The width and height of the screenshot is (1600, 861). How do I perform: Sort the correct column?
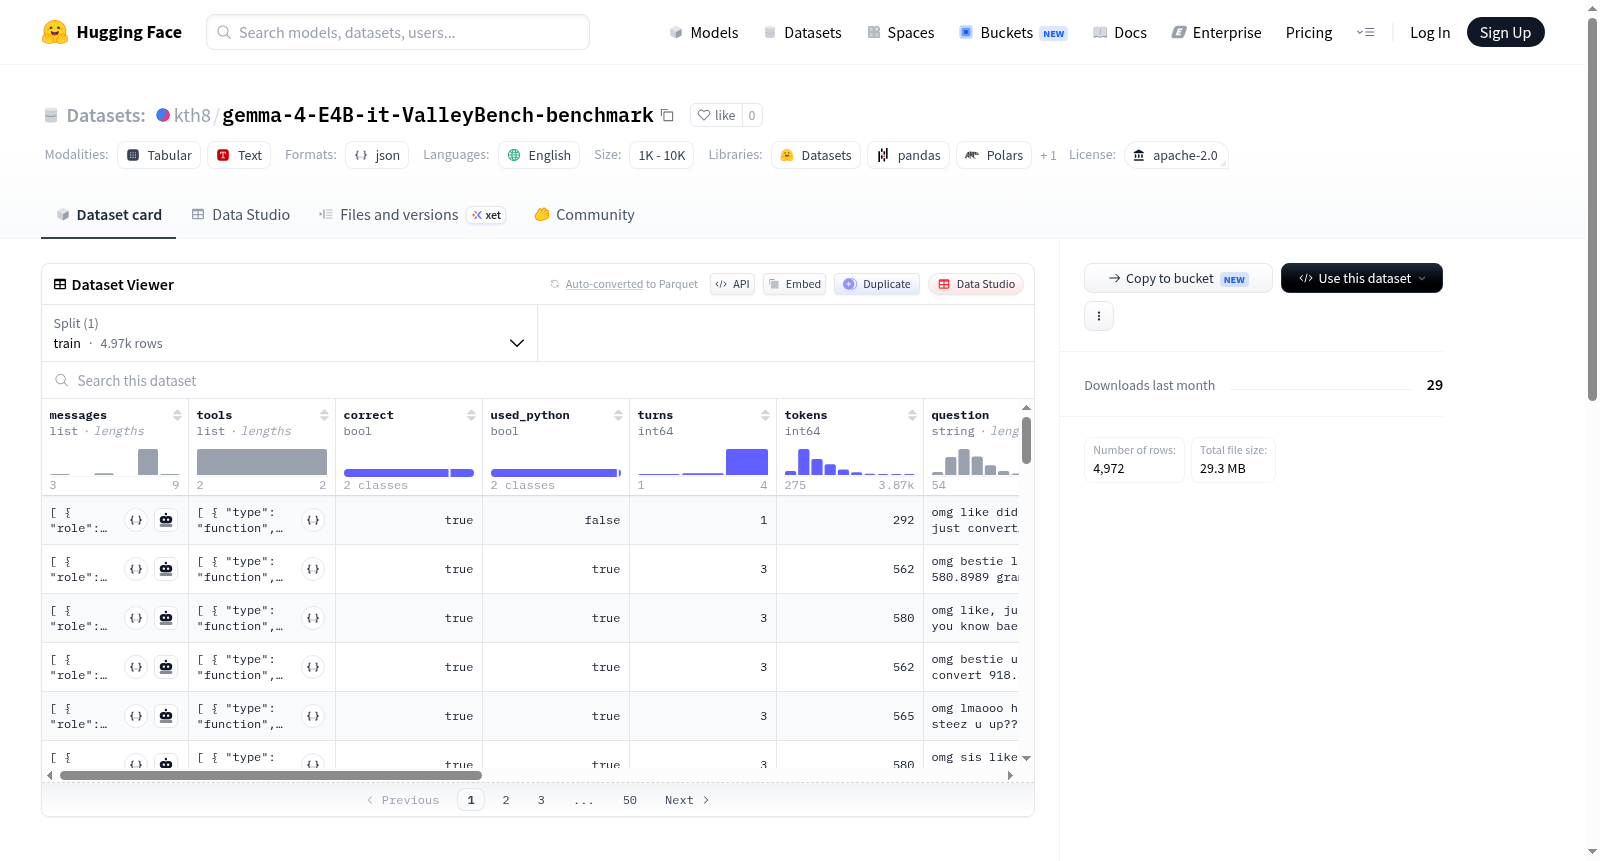(x=471, y=415)
